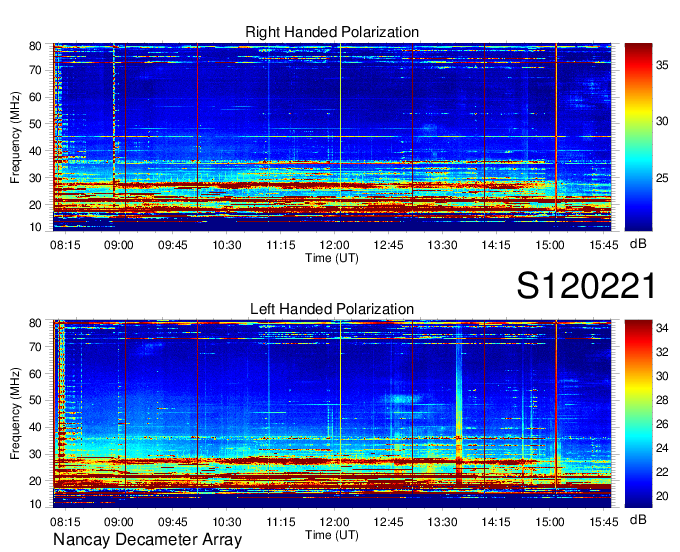Image resolution: width=680 pixels, height=552 pixels.
Task: Click the 40 frequency tick of bottom plot
Action: point(36,427)
